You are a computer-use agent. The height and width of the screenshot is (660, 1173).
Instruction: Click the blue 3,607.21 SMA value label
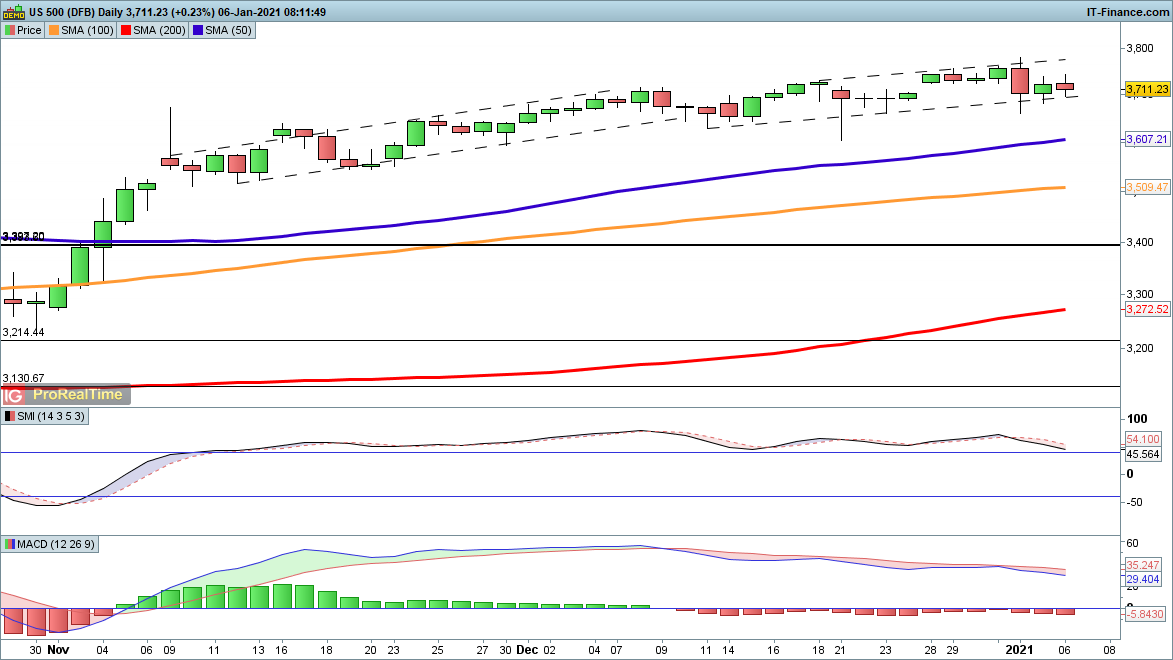pyautogui.click(x=1147, y=140)
